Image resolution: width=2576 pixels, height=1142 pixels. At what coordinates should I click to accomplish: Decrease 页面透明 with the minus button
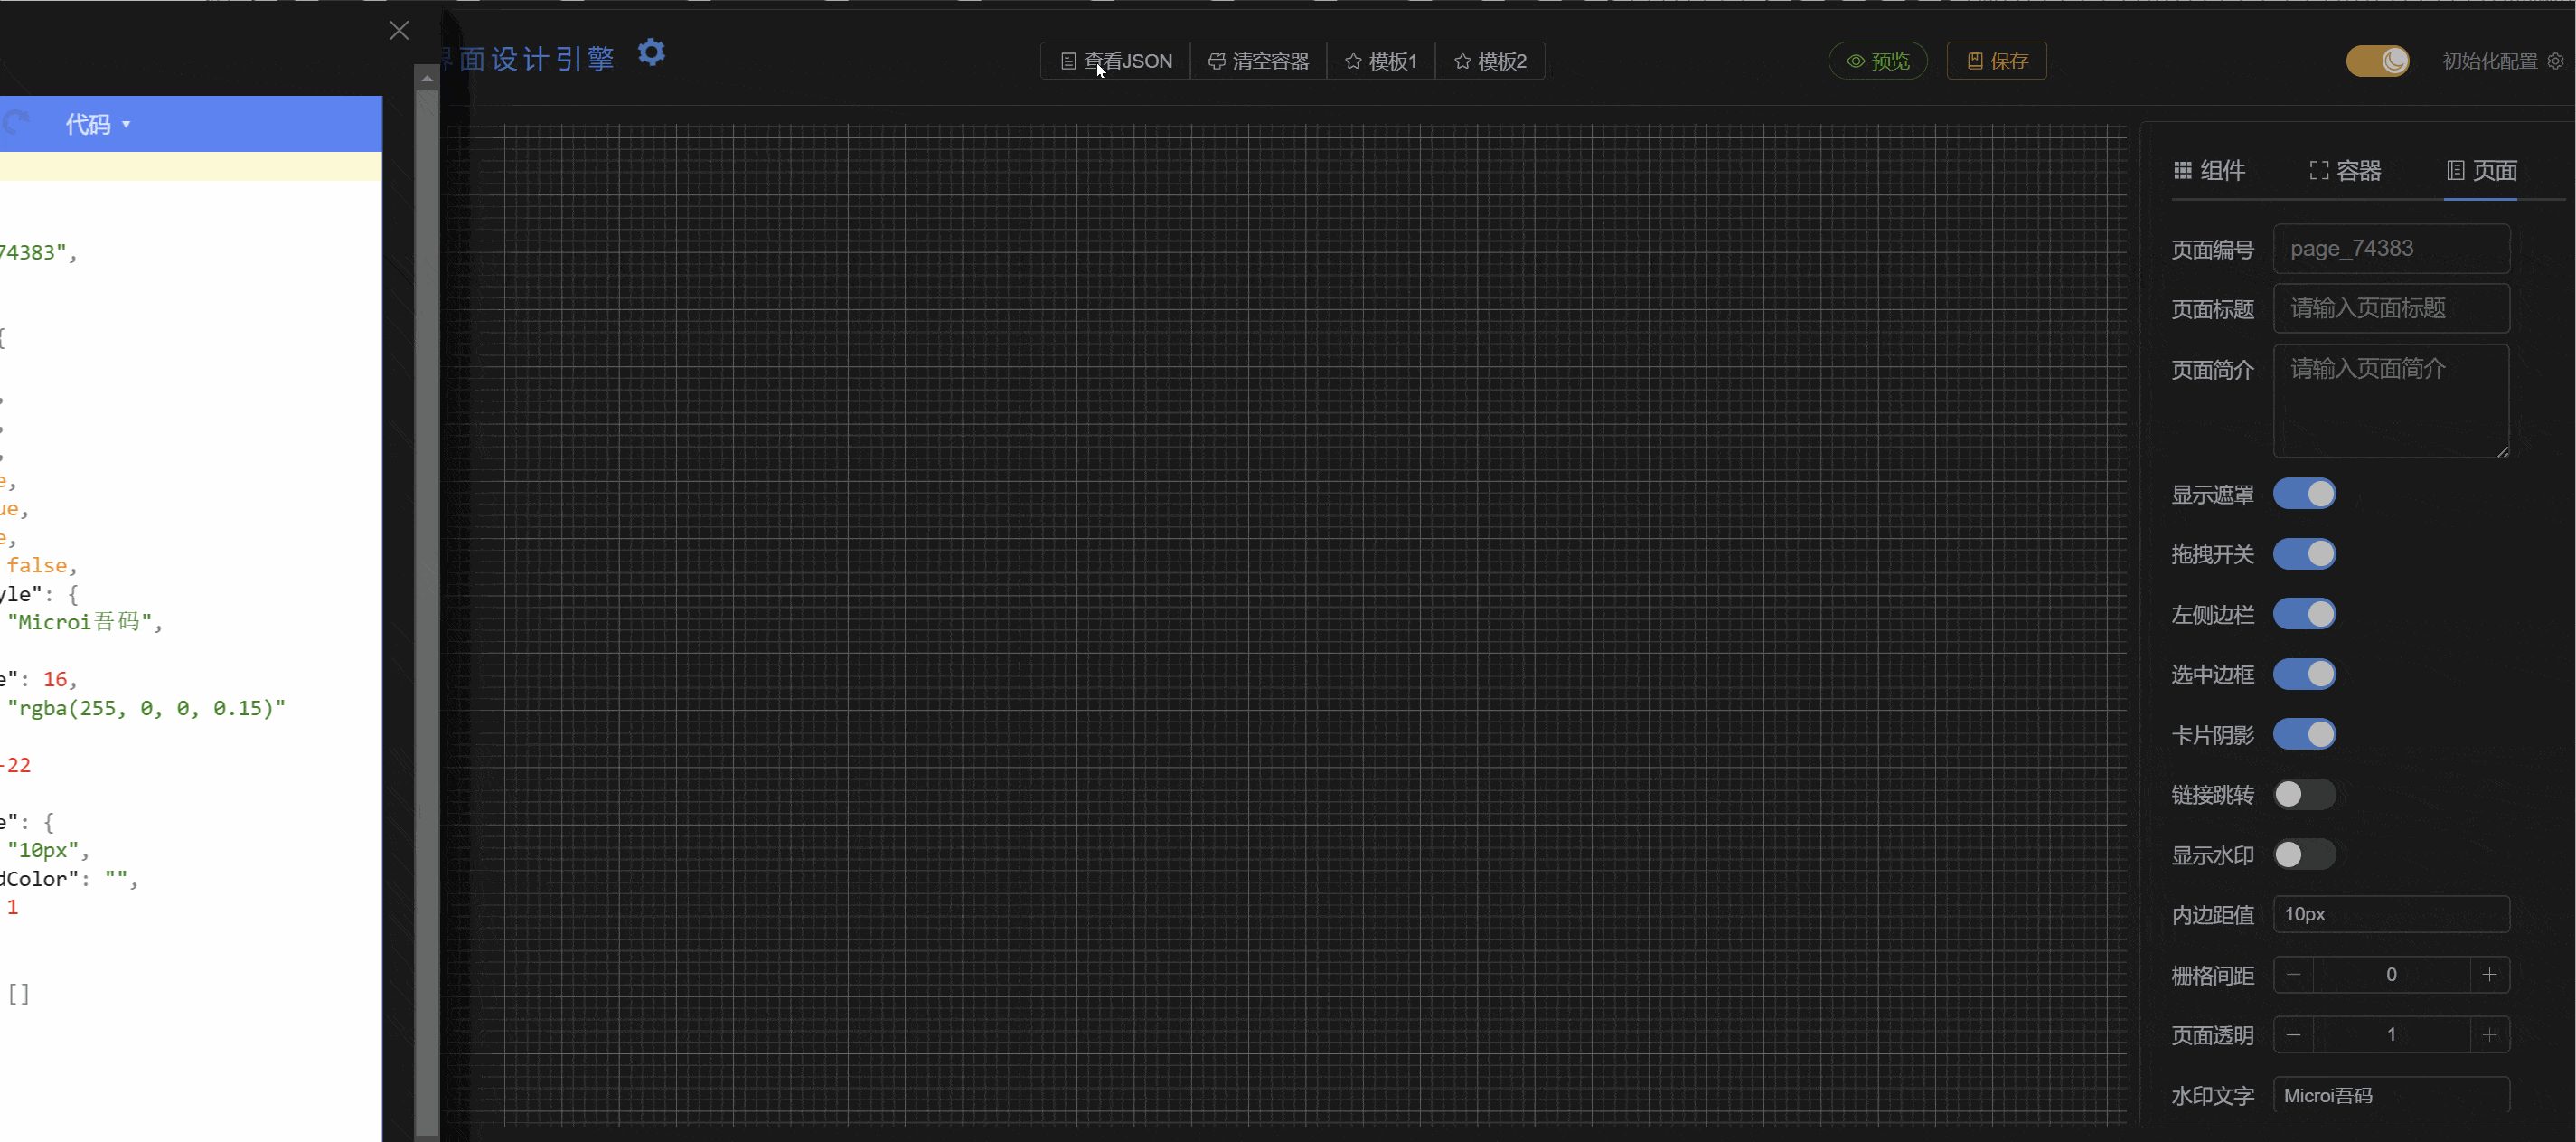tap(2293, 1035)
